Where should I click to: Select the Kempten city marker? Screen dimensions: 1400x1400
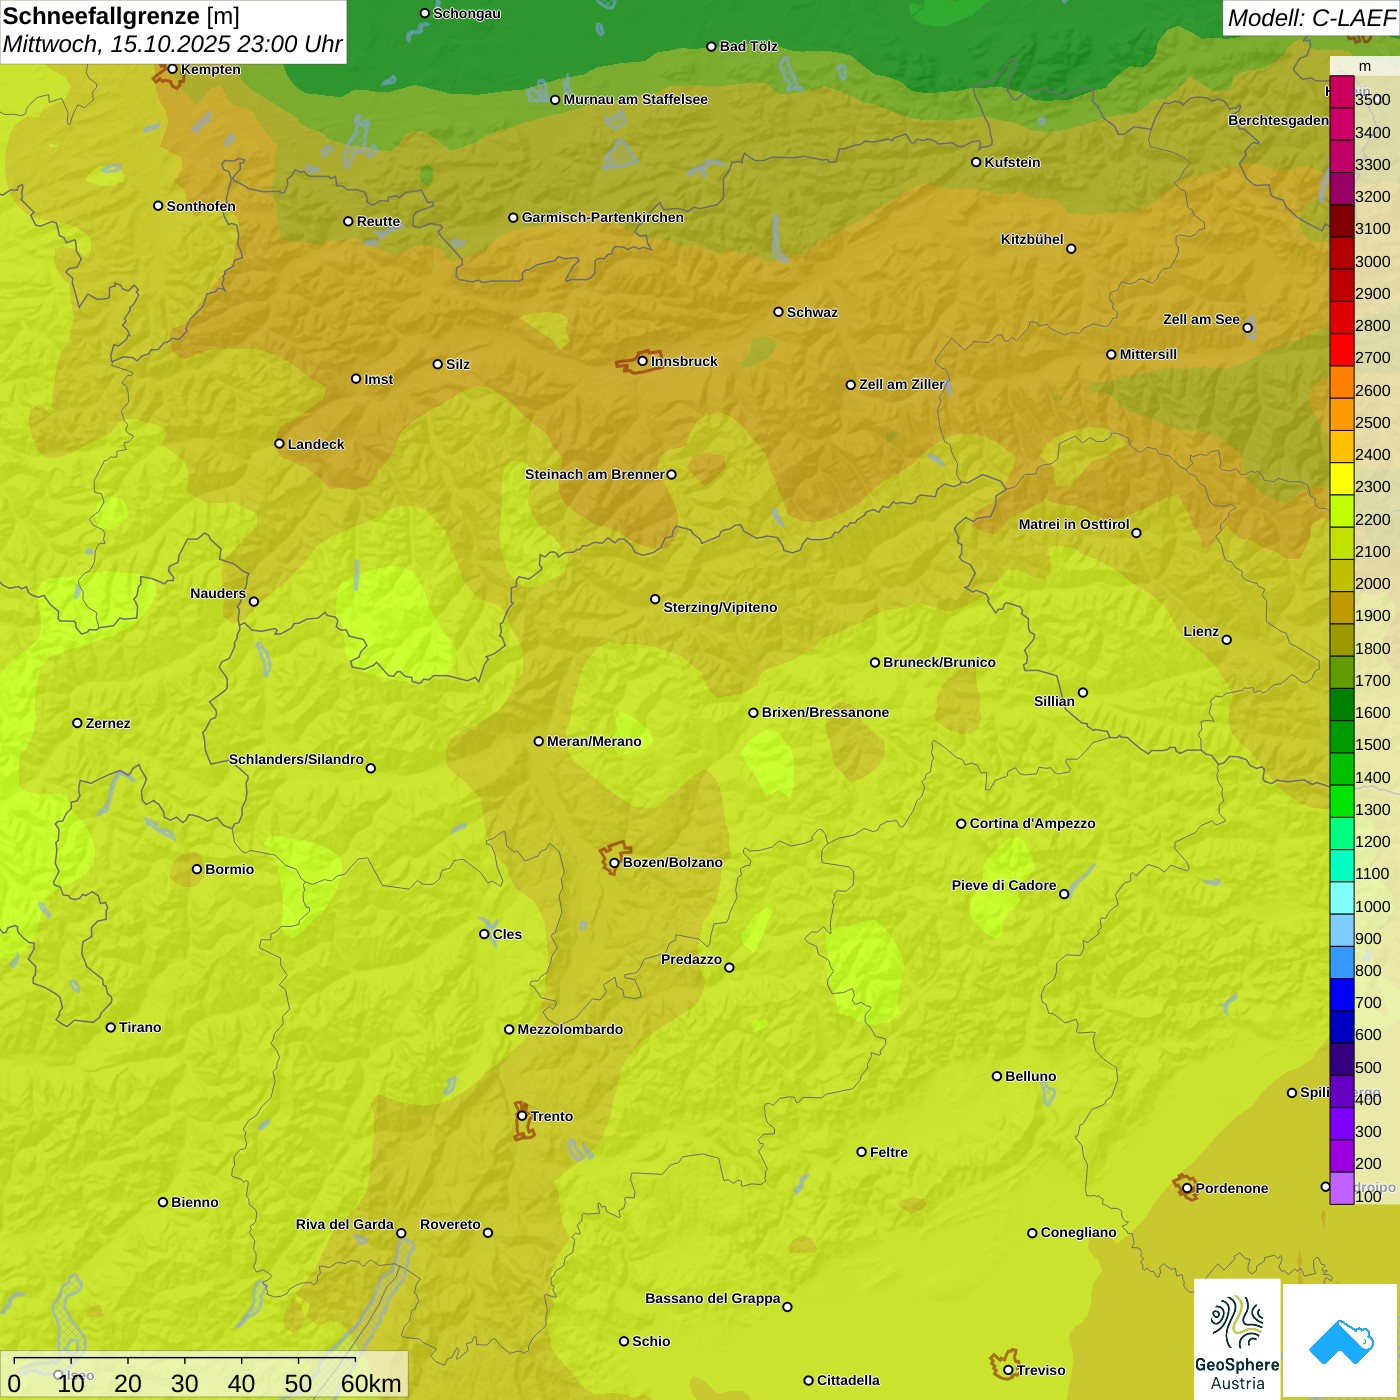[172, 69]
